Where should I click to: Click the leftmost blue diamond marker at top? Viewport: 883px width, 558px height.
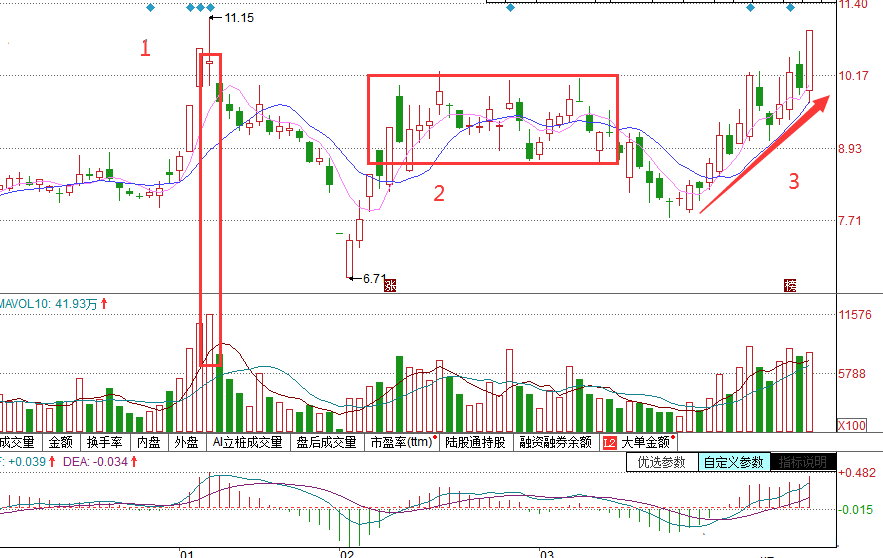150,8
